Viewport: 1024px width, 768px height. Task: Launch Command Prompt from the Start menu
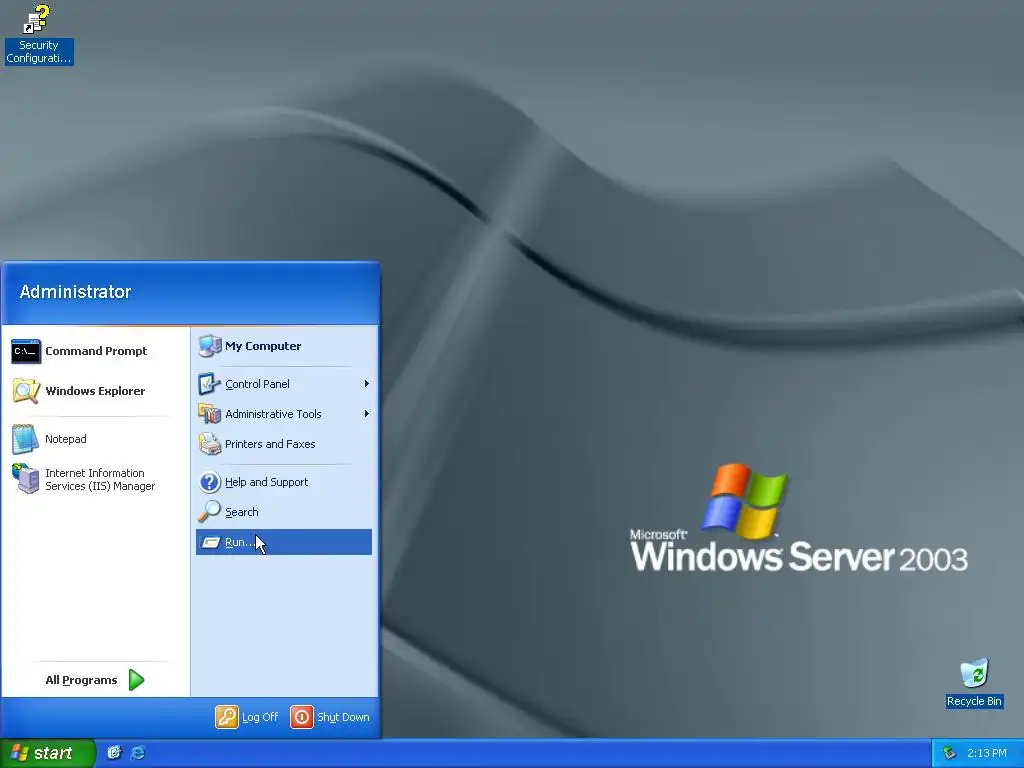(x=95, y=351)
